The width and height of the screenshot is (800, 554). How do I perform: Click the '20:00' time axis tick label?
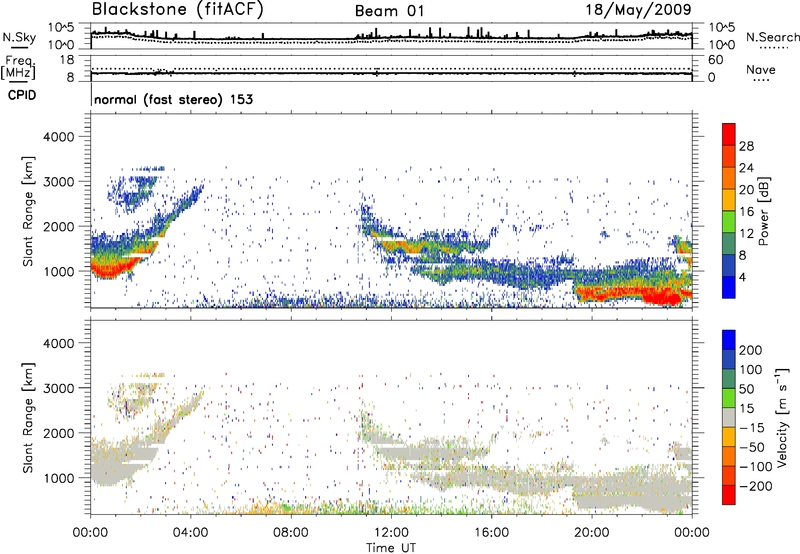tap(591, 533)
